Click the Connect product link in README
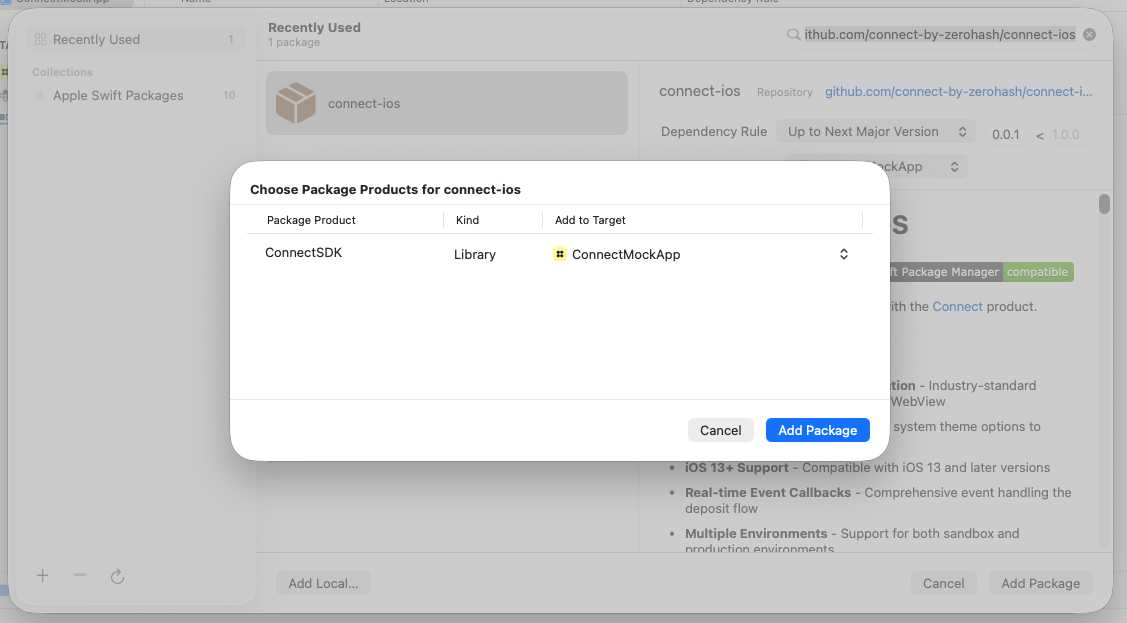This screenshot has height=623, width=1127. pos(957,306)
